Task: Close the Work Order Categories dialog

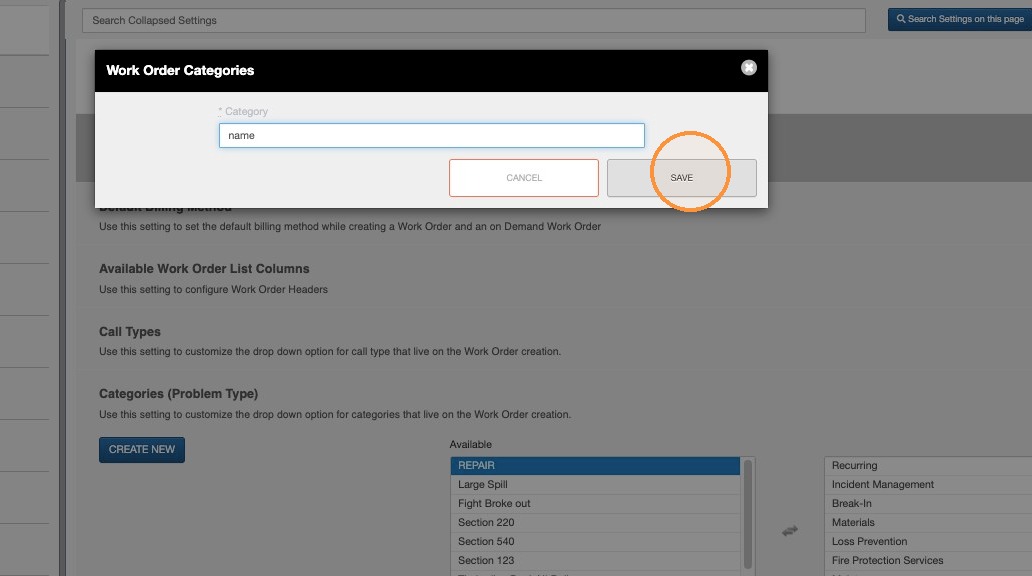Action: pyautogui.click(x=748, y=68)
